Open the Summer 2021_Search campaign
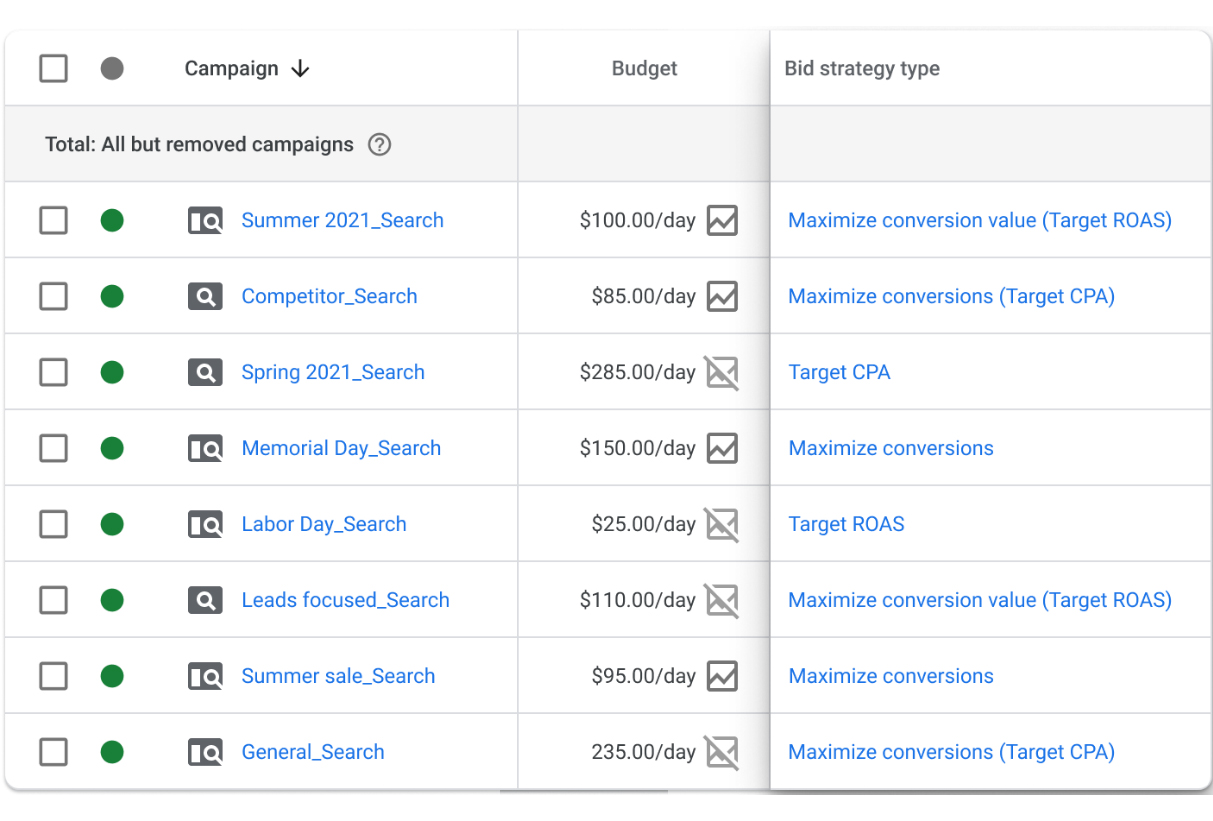The height and width of the screenshot is (821, 1213). [x=342, y=220]
